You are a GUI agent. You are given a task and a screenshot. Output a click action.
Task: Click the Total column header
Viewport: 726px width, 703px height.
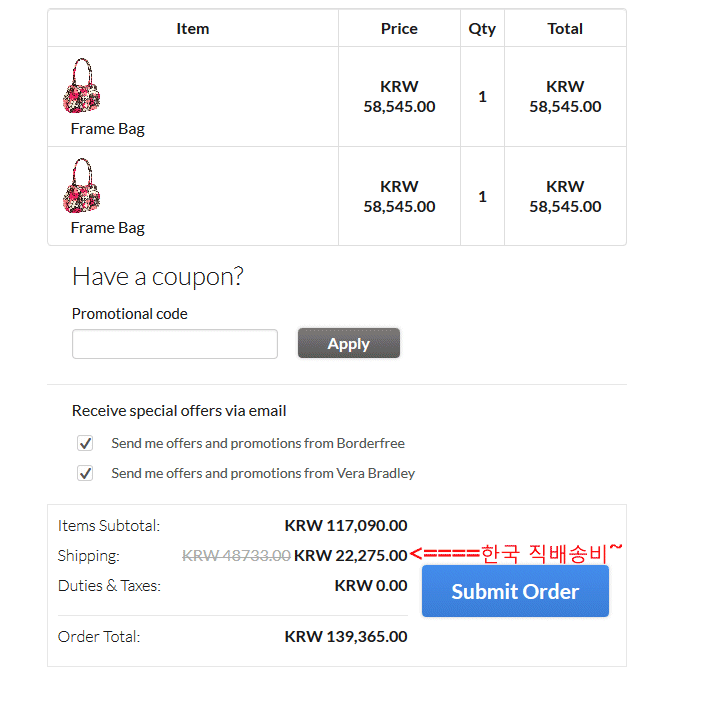[565, 29]
